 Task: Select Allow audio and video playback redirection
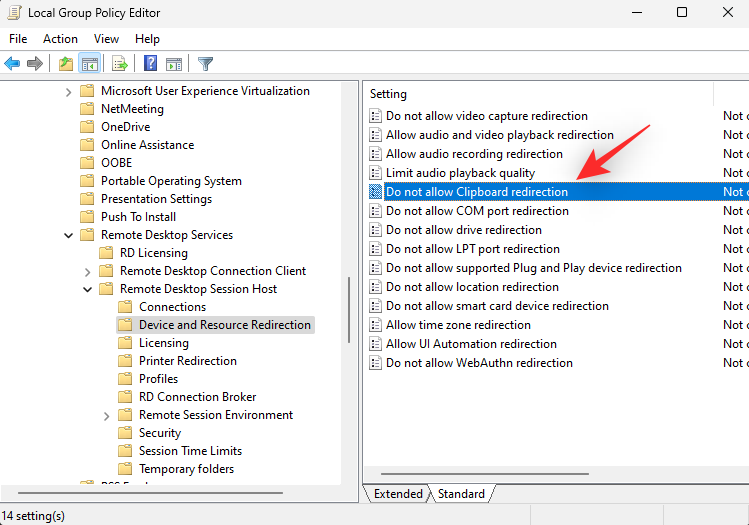click(x=500, y=135)
